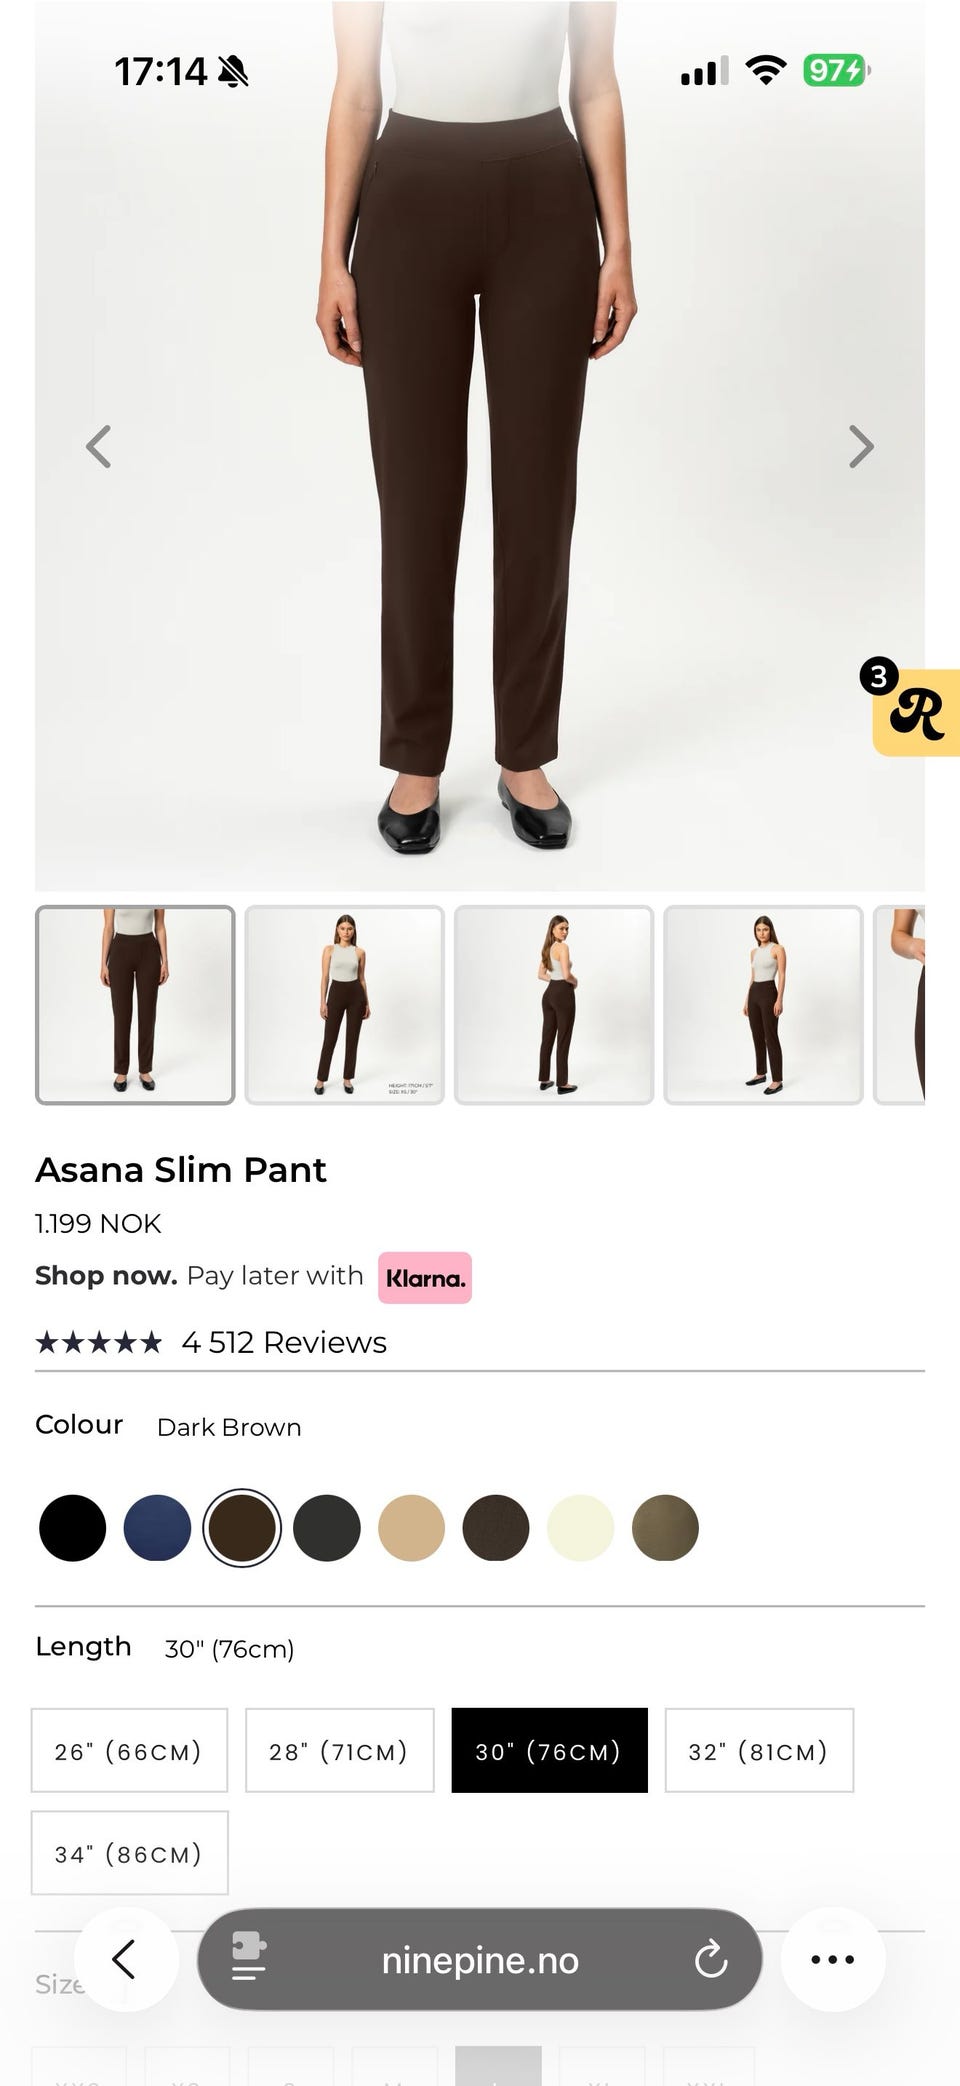Go to the previous product image
This screenshot has width=960, height=2086.
click(x=98, y=447)
